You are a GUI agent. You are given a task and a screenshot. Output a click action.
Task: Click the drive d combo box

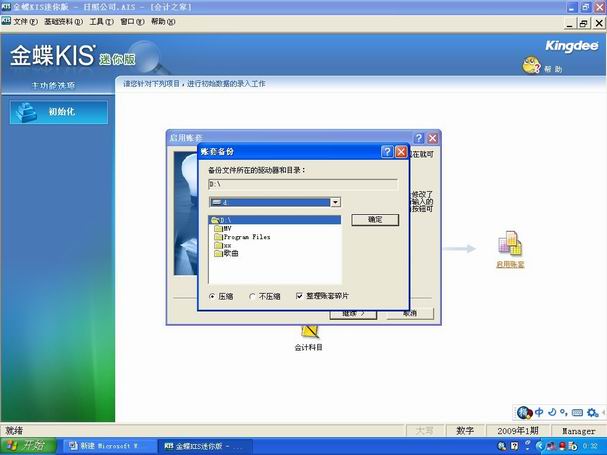point(275,202)
